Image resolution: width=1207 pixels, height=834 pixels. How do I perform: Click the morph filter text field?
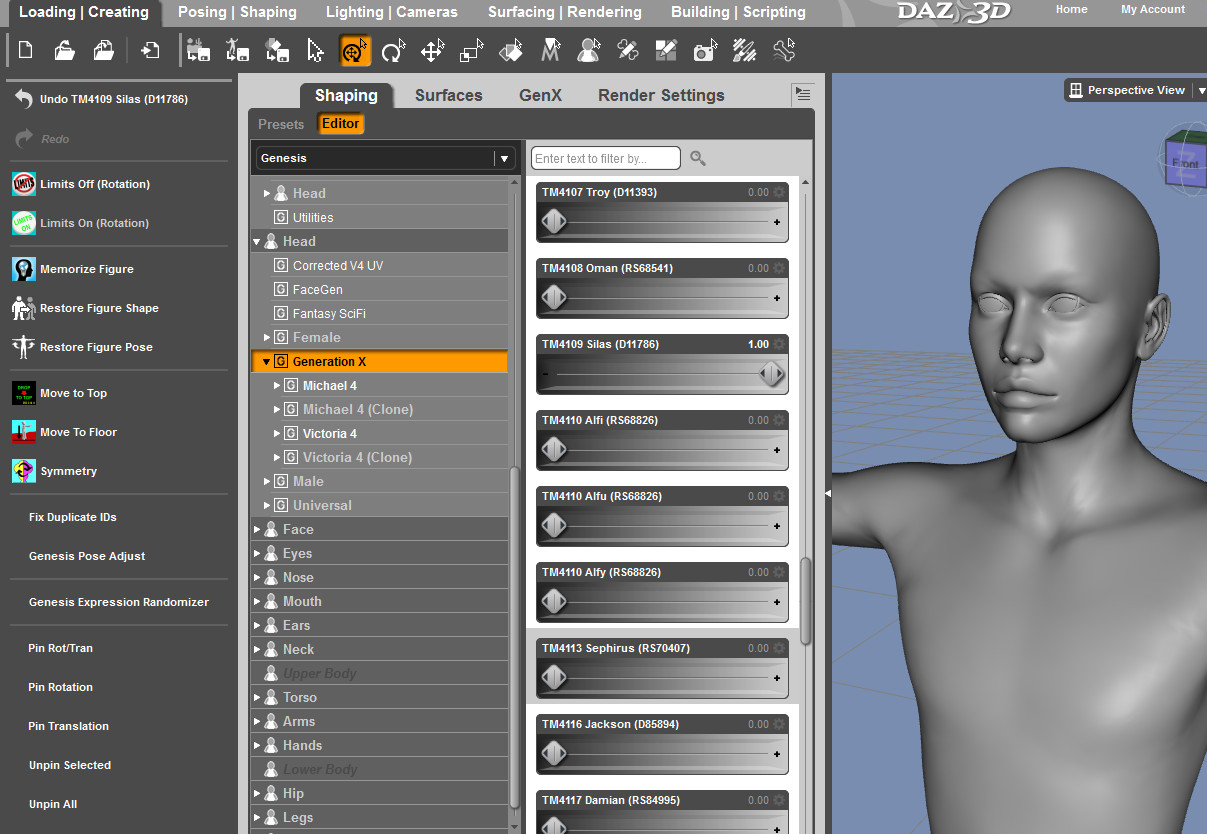pos(606,158)
